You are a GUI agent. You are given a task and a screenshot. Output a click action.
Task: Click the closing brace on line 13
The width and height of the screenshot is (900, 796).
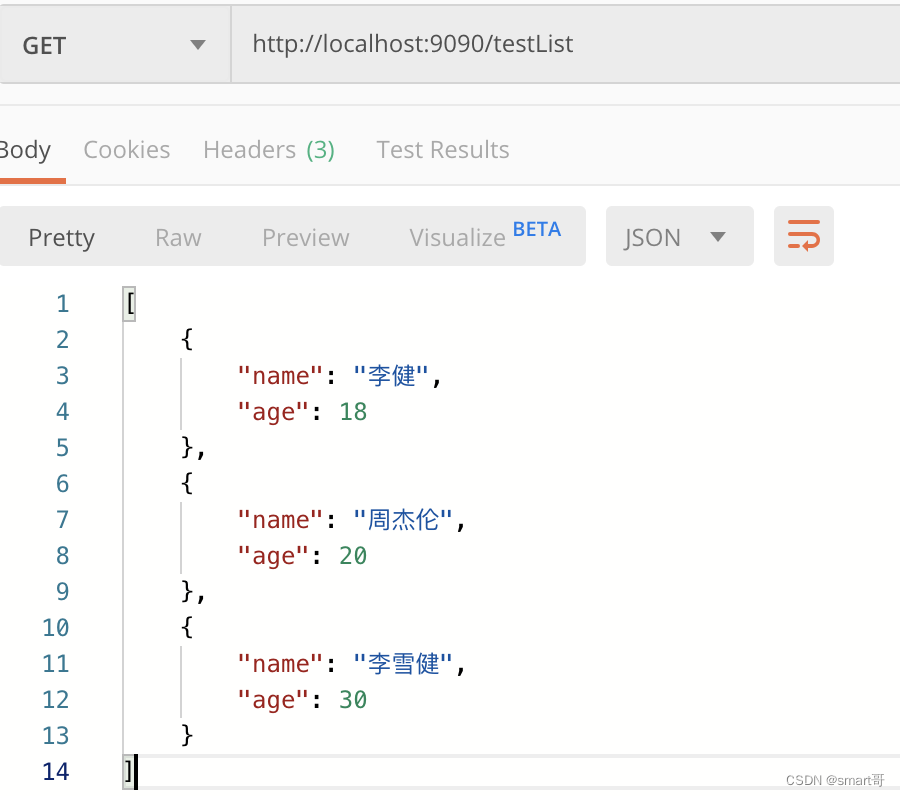[187, 736]
